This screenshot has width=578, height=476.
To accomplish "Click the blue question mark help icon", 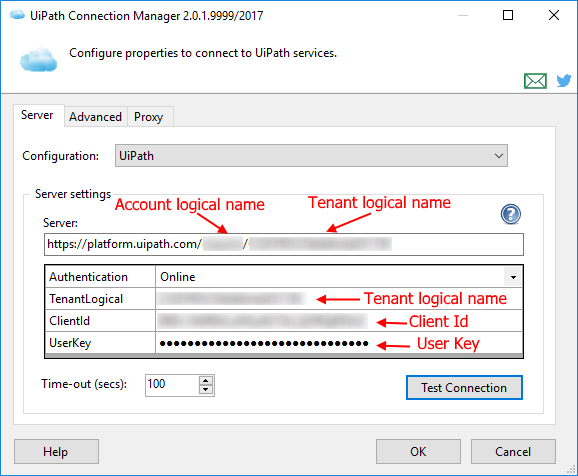I will pos(511,214).
